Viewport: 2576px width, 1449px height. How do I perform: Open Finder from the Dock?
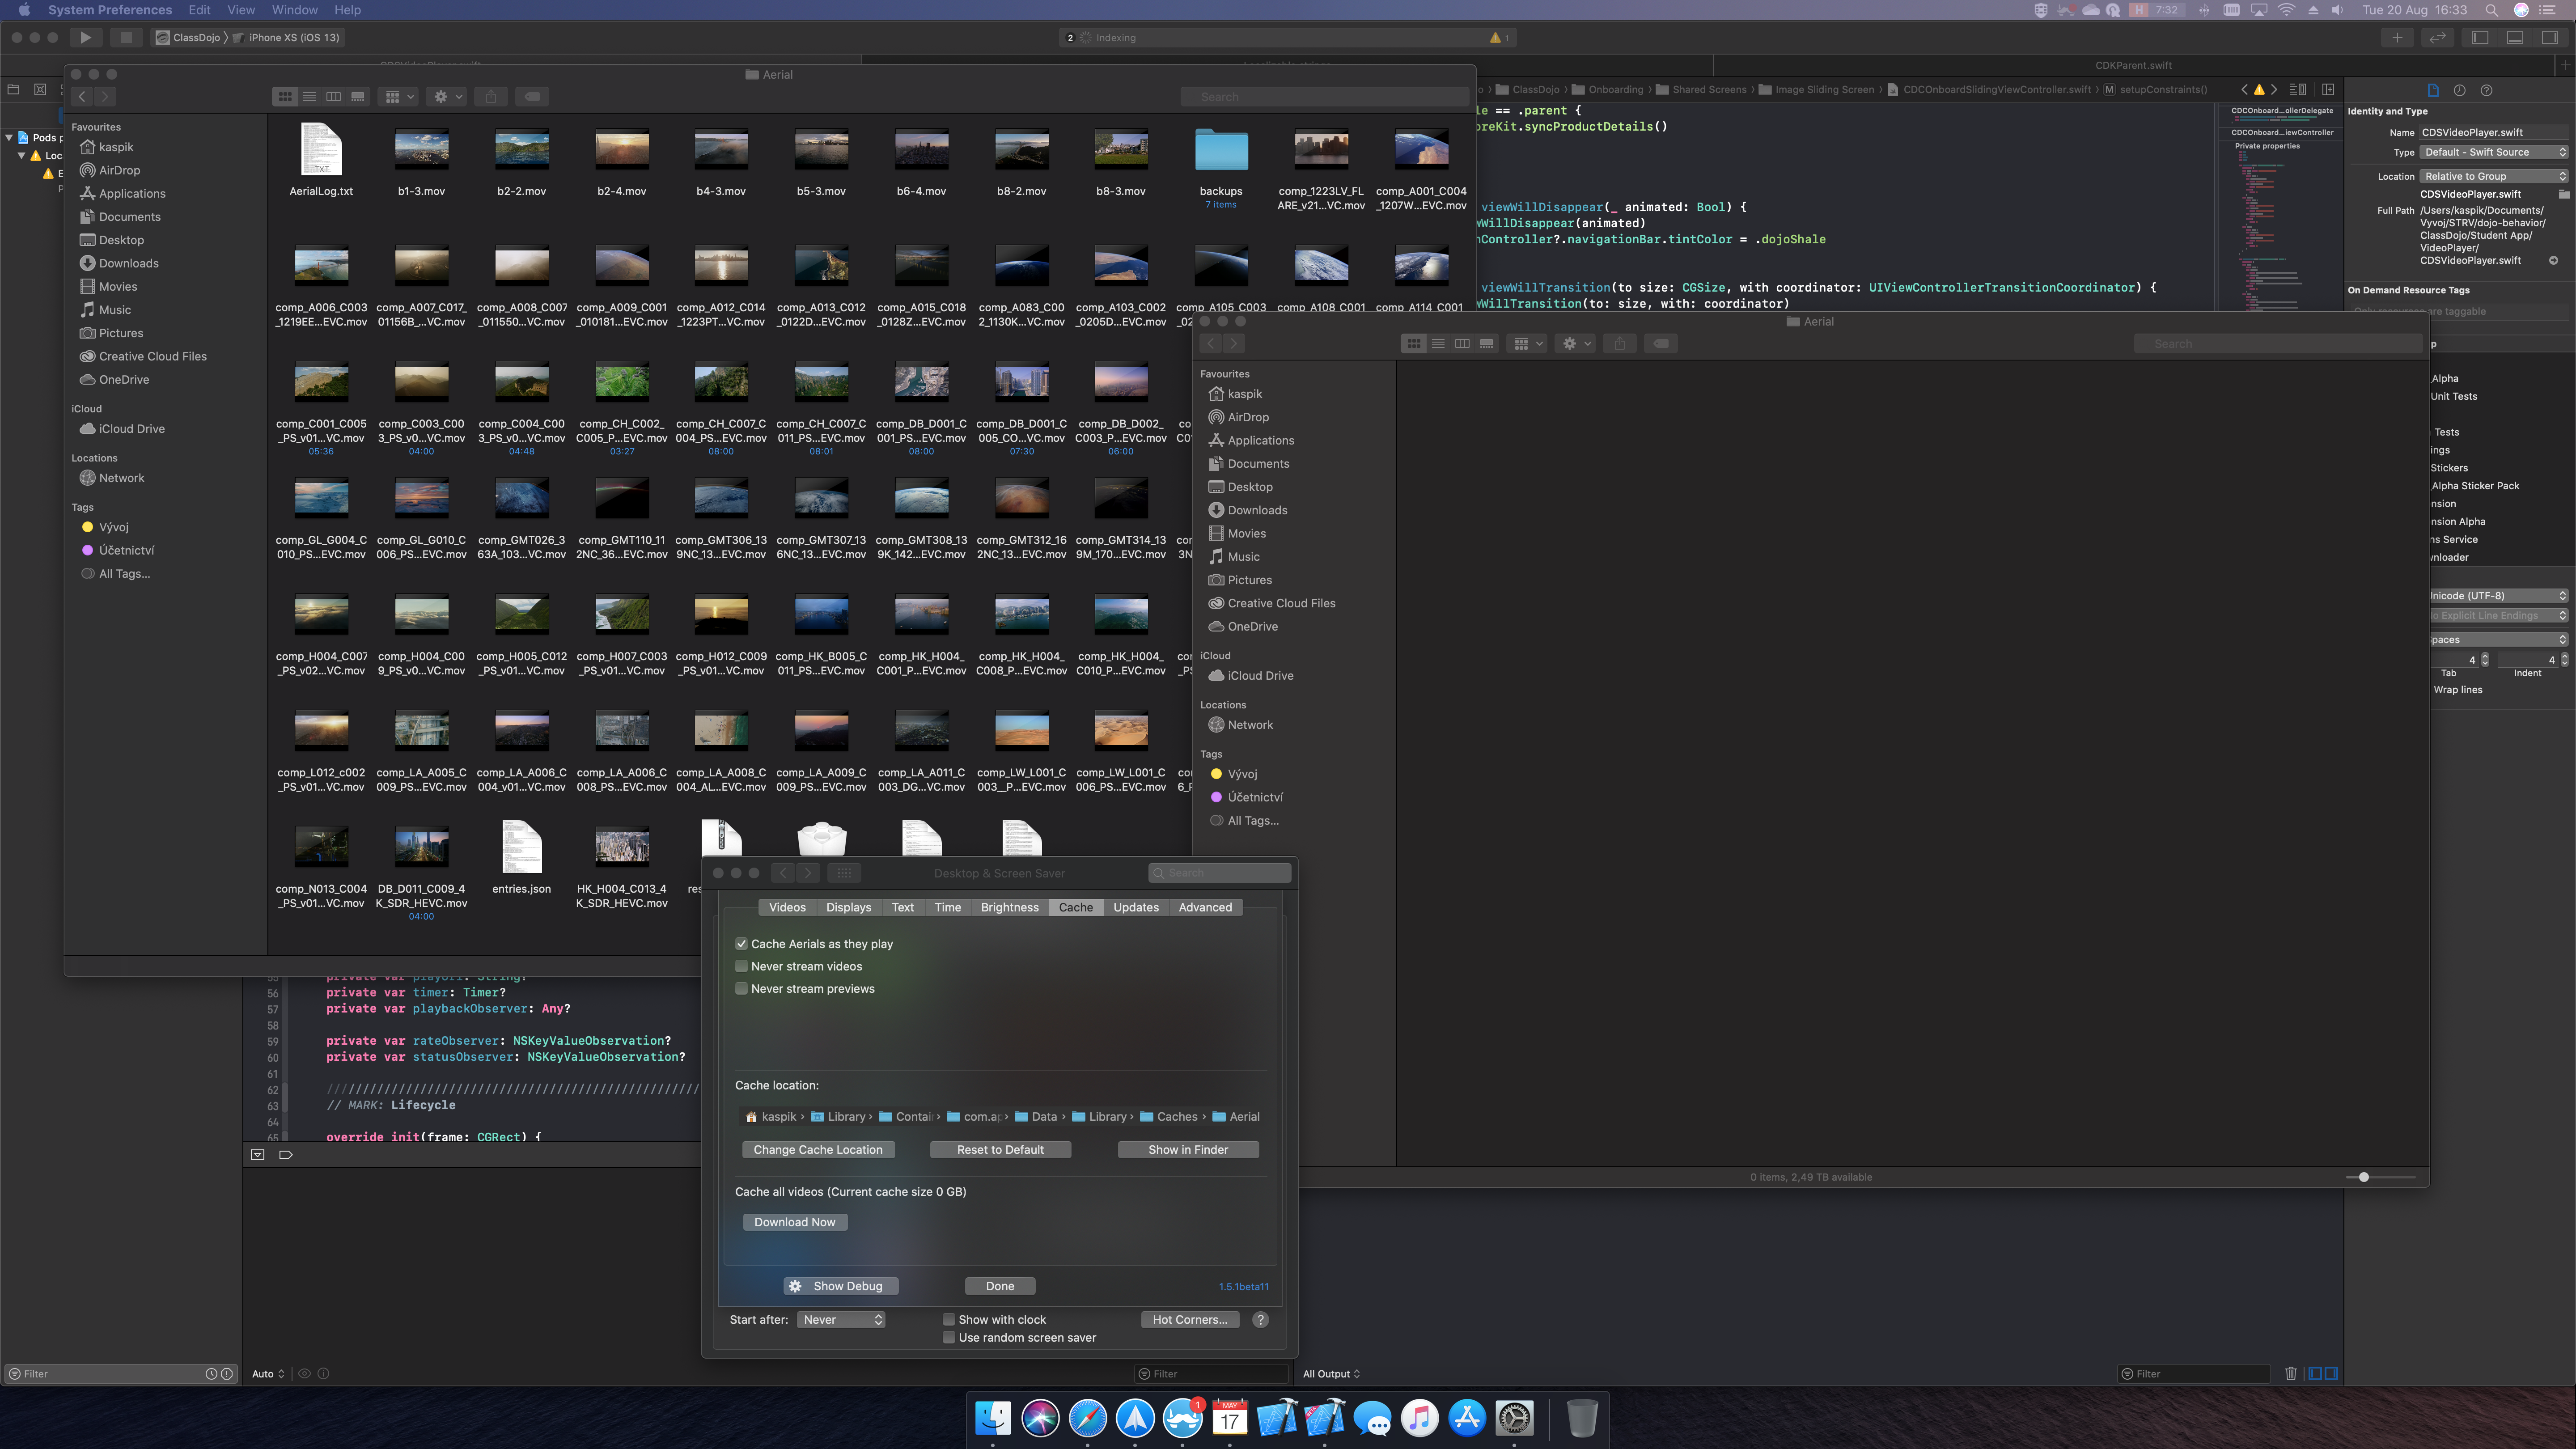(x=993, y=1418)
